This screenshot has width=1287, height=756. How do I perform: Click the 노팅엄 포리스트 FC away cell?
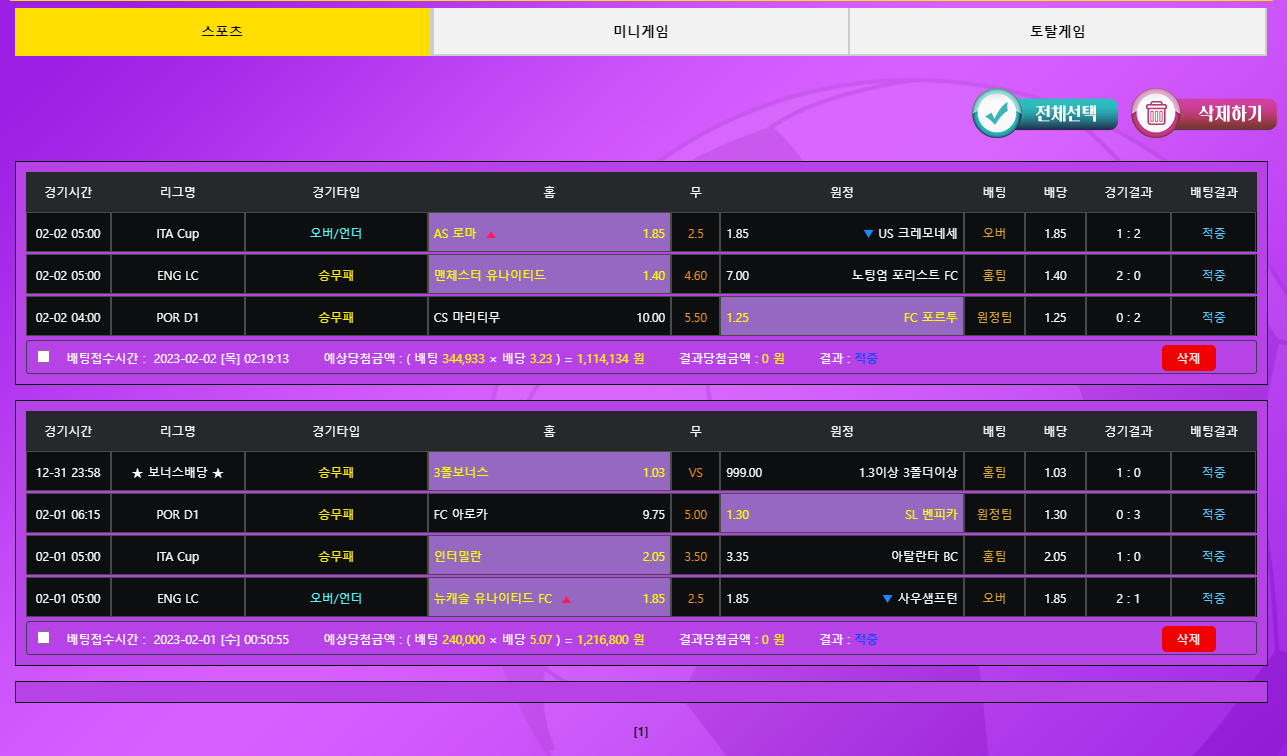click(x=841, y=275)
